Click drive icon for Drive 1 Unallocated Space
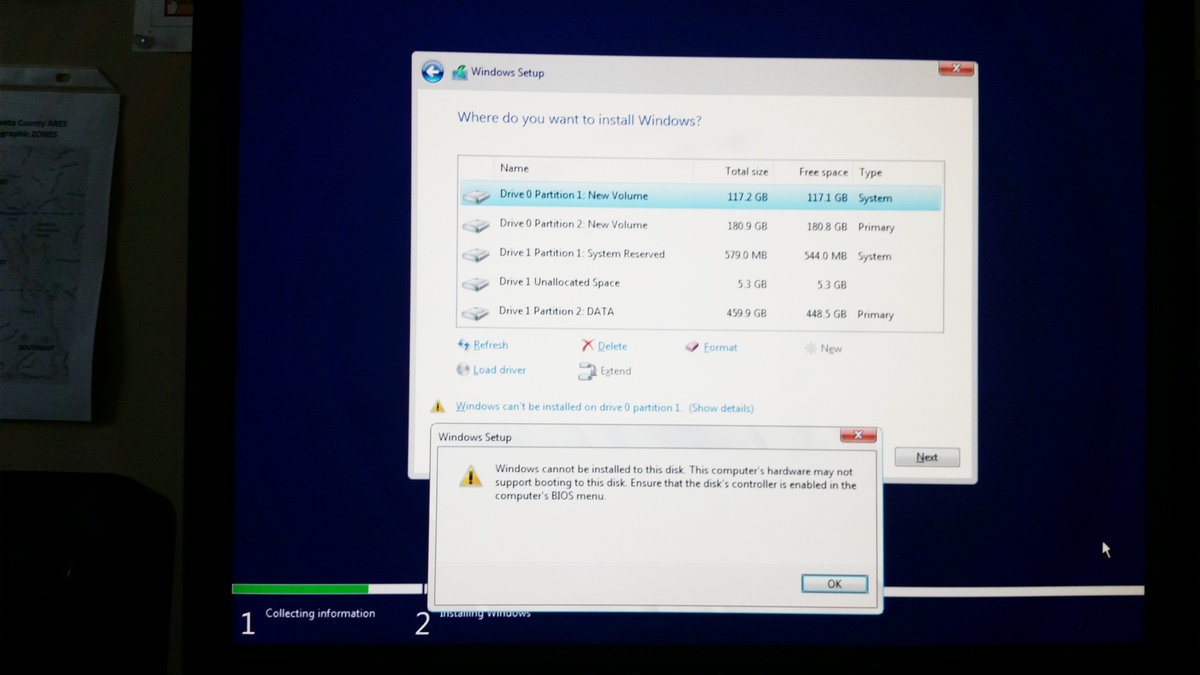This screenshot has width=1200, height=675. (476, 284)
